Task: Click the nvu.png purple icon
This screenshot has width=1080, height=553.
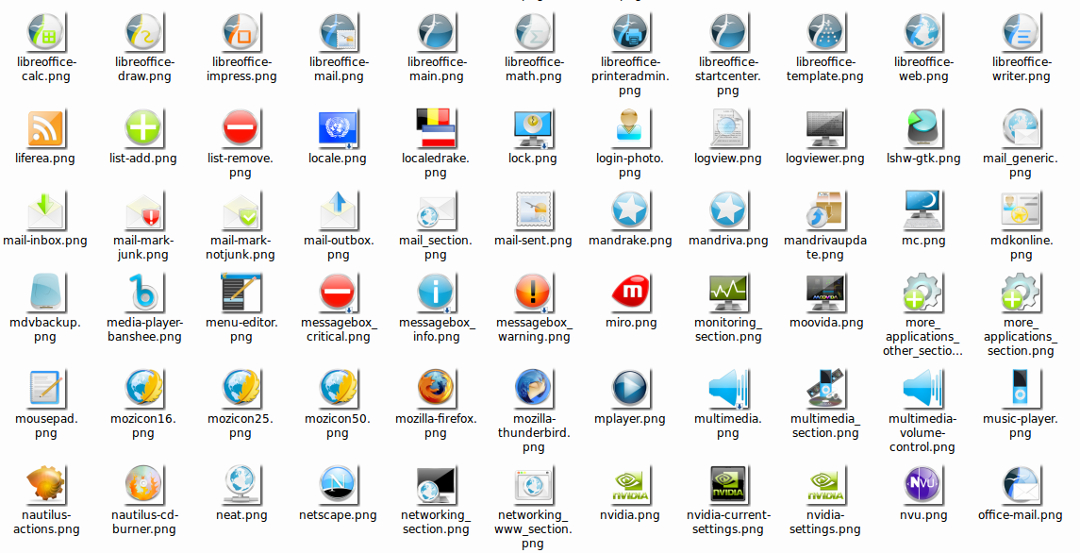Action: (x=923, y=484)
